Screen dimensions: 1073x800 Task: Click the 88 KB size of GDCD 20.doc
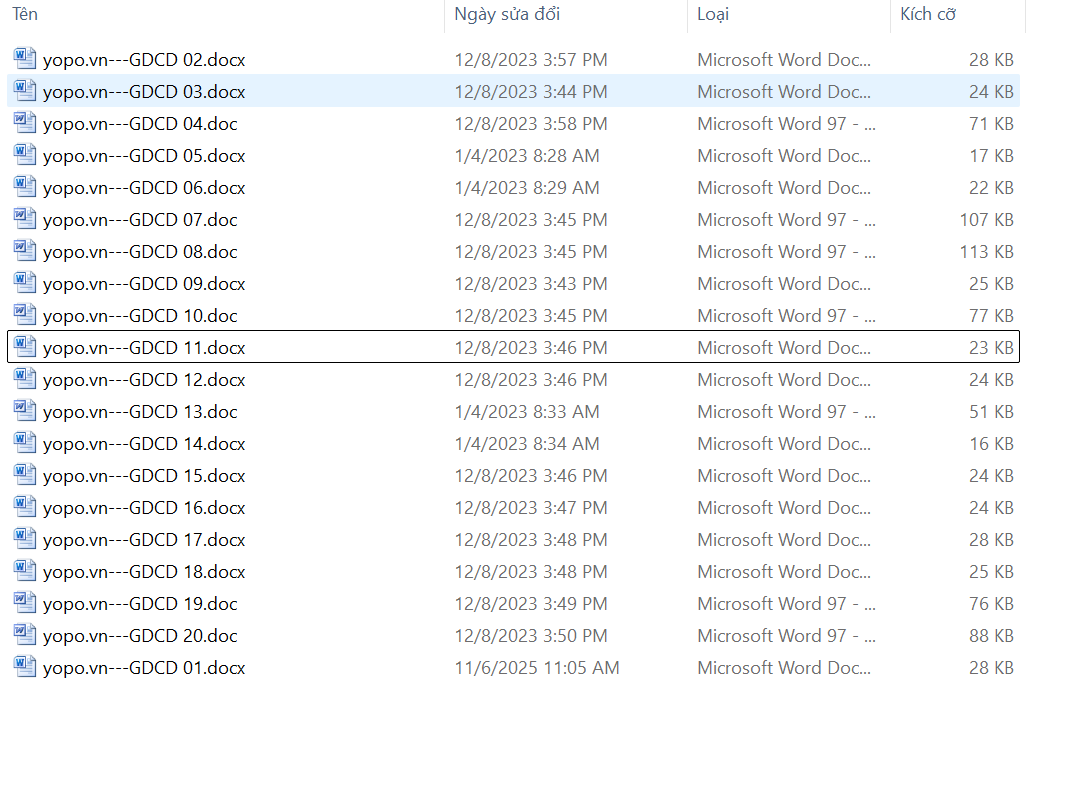(991, 636)
